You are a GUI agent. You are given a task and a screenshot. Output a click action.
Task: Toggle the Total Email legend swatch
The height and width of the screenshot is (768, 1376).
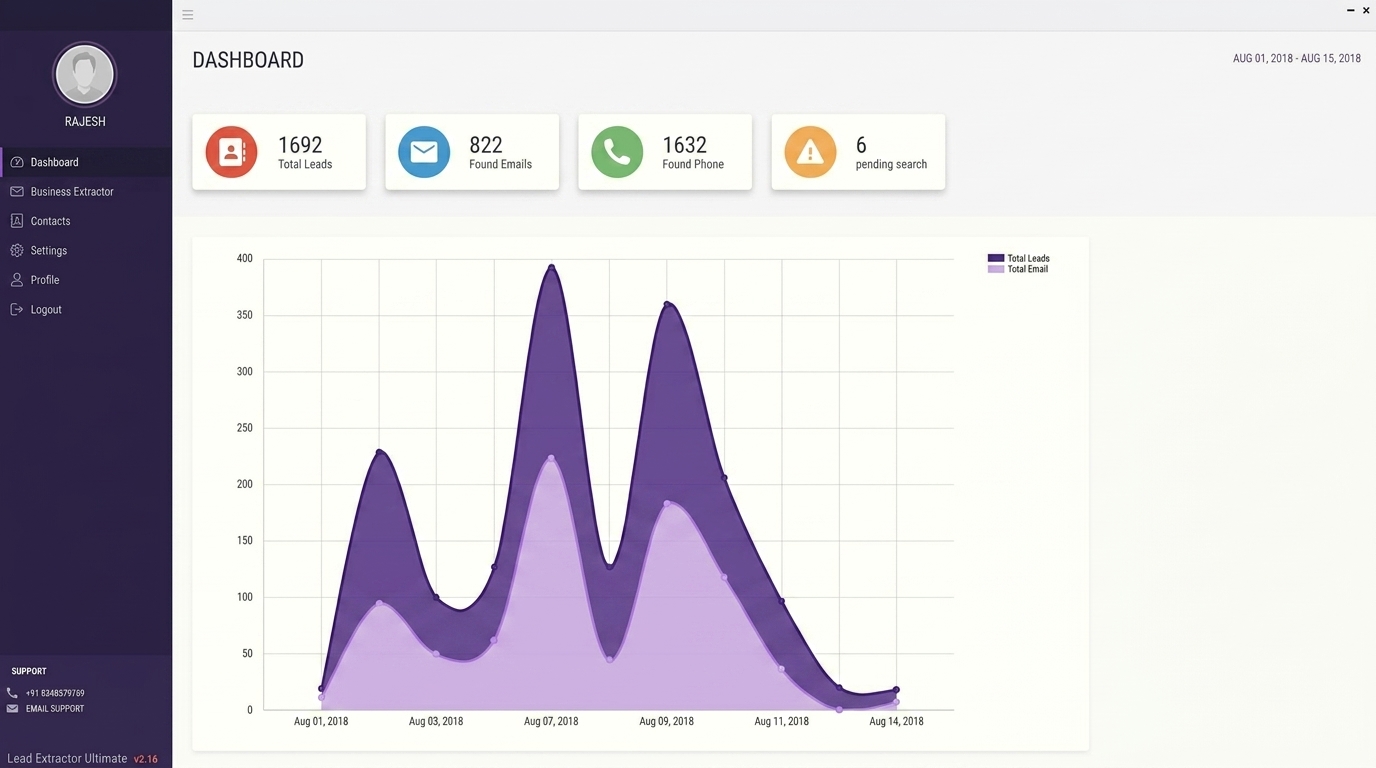pyautogui.click(x=995, y=269)
